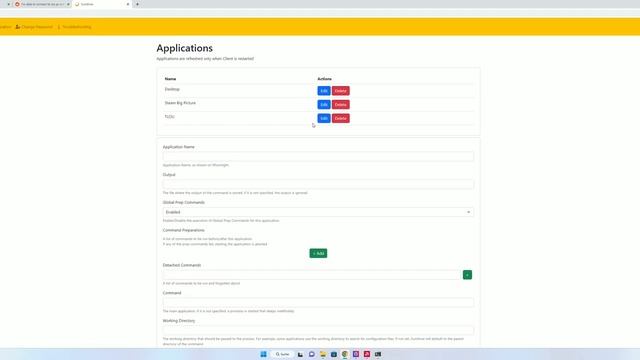Click the green plus button beside Detached Commands

[467, 275]
